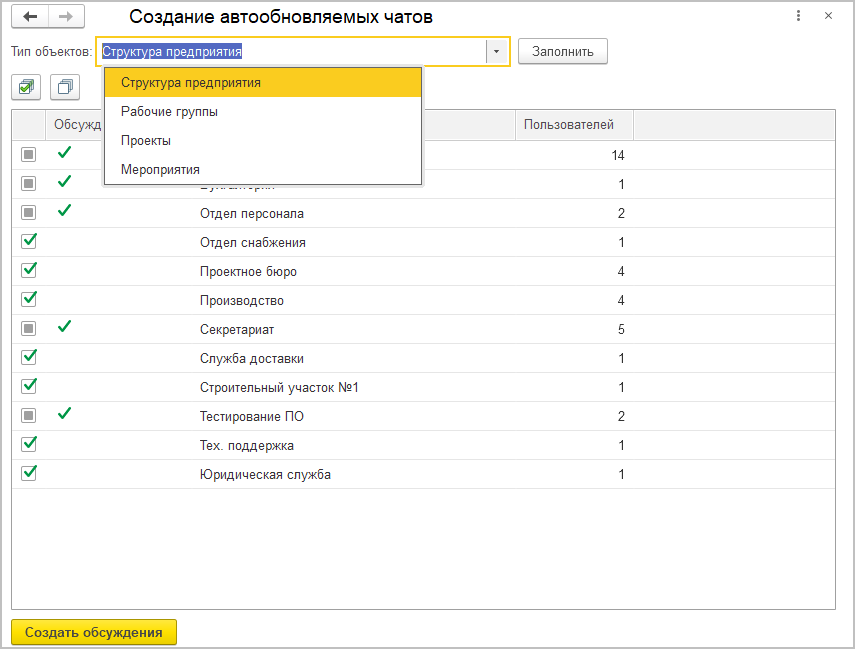The height and width of the screenshot is (649, 855).
Task: Open the Тип объектов dropdown arrow
Action: (496, 52)
